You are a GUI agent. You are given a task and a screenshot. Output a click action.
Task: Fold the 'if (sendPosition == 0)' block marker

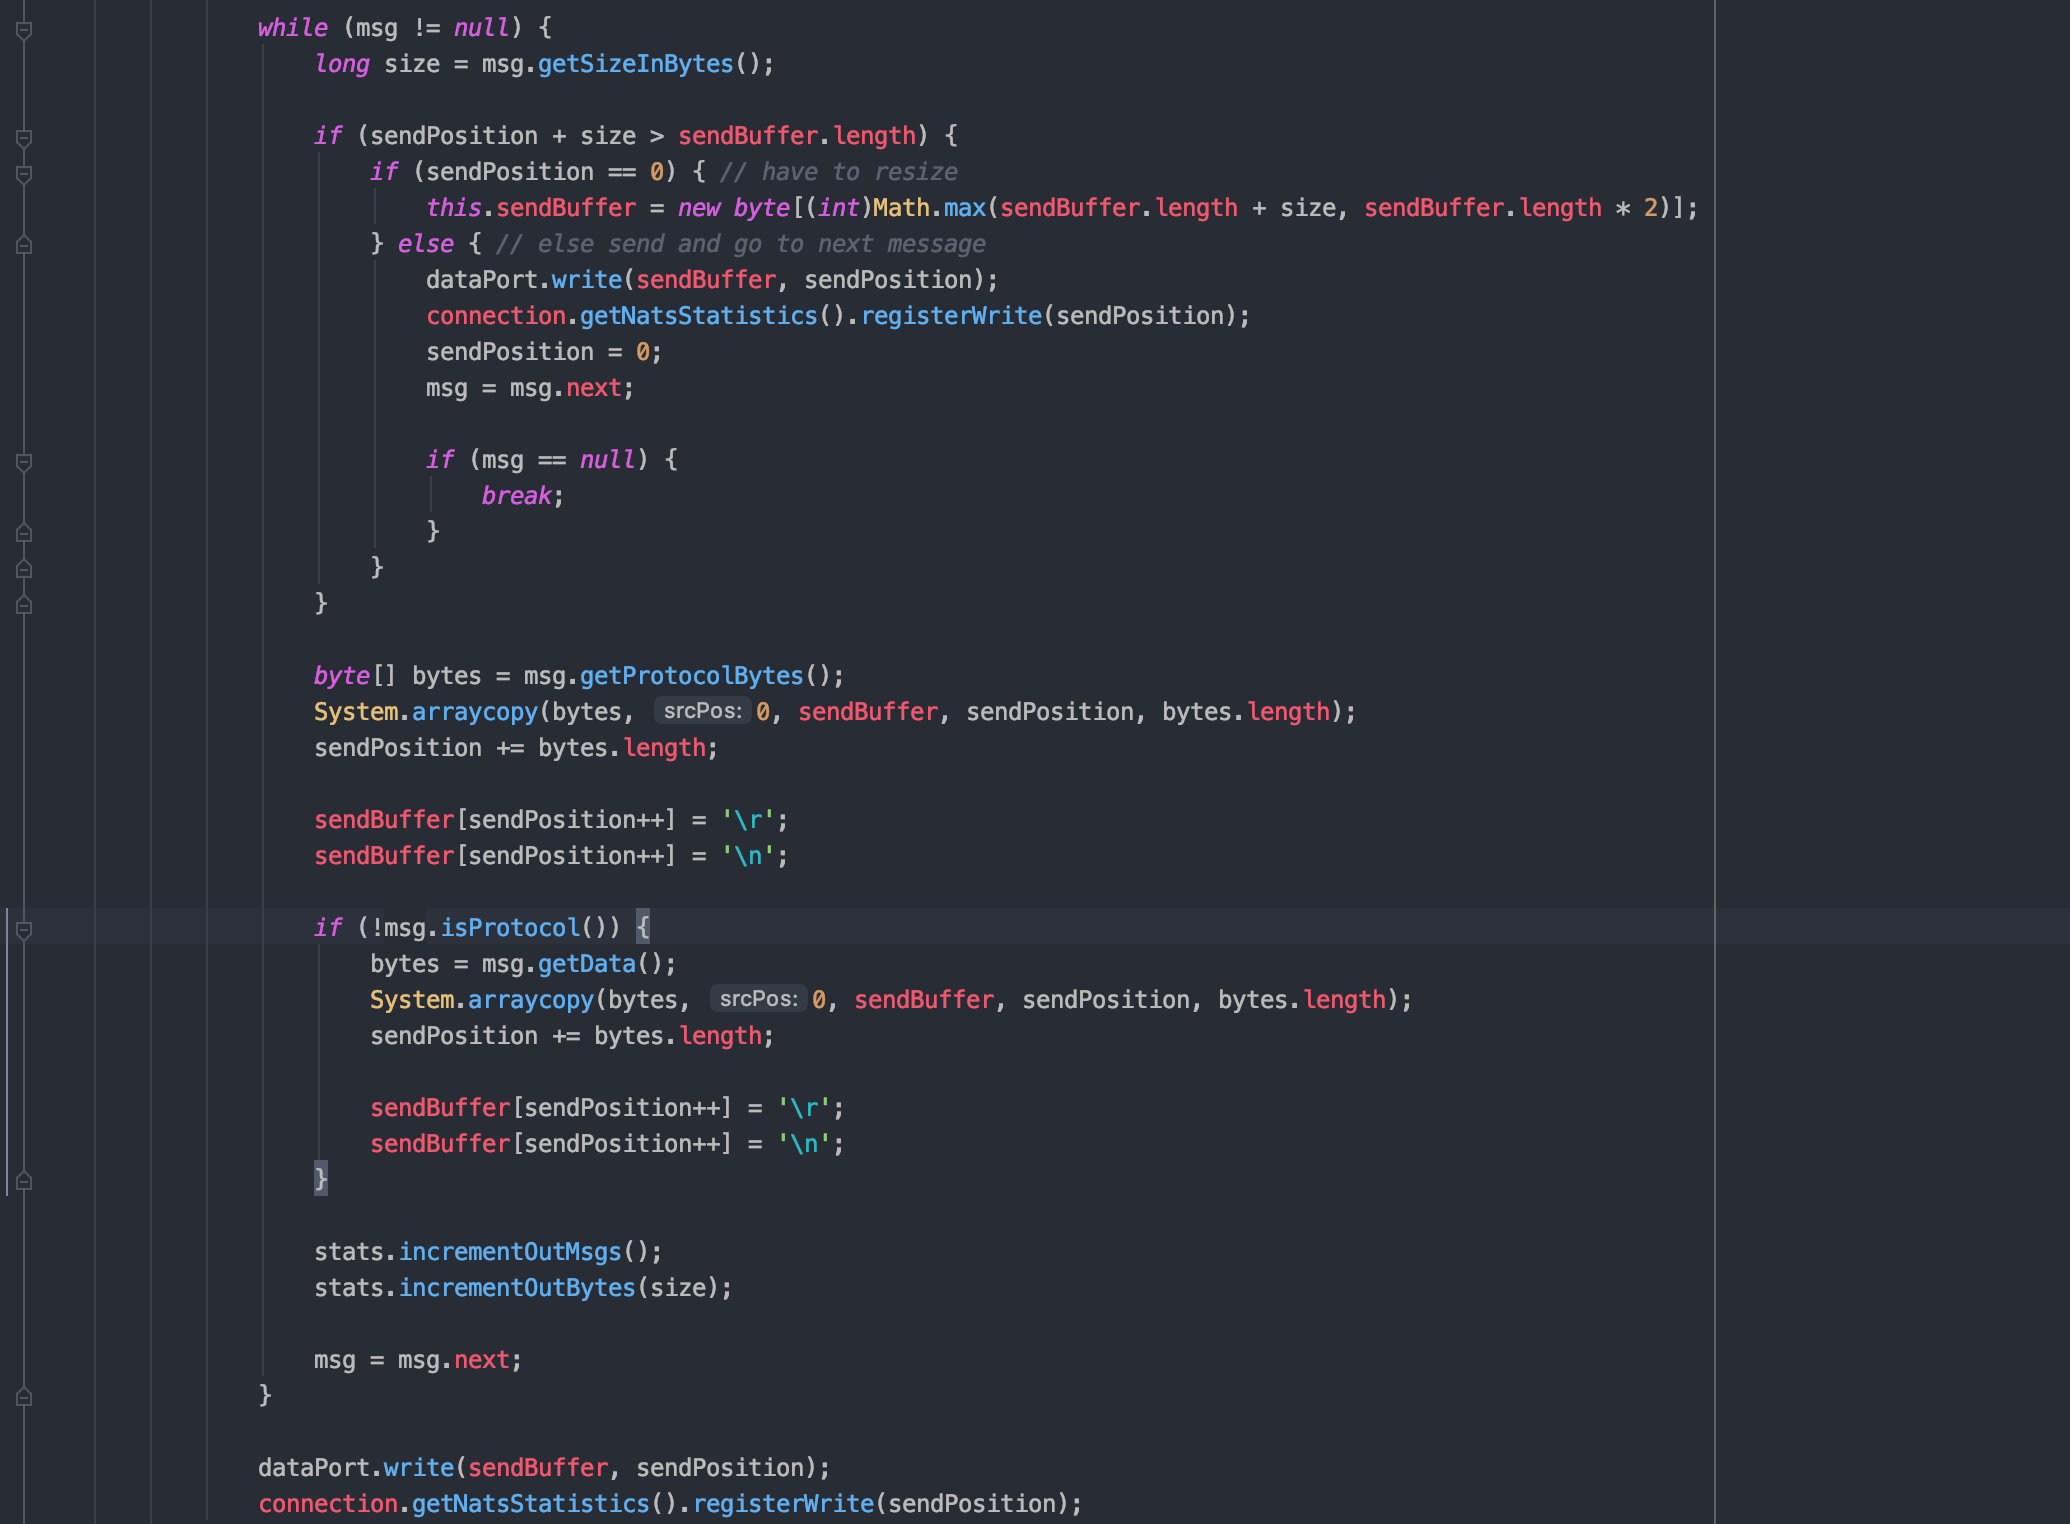[24, 174]
